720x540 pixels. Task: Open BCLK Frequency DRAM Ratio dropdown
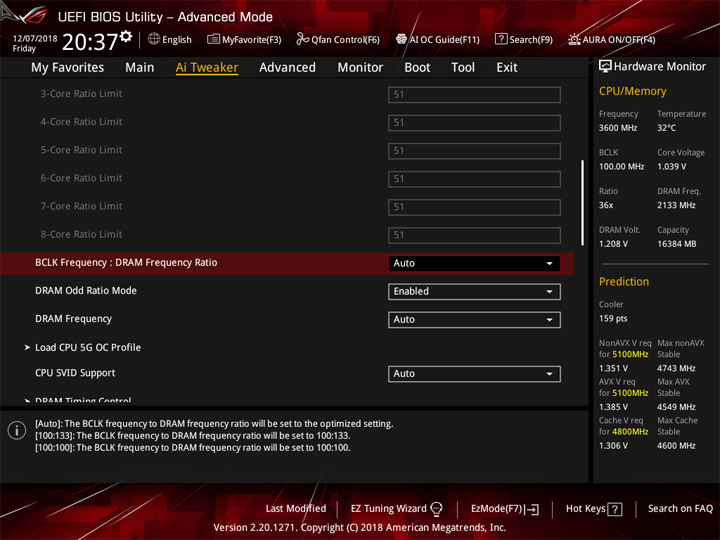[474, 264]
